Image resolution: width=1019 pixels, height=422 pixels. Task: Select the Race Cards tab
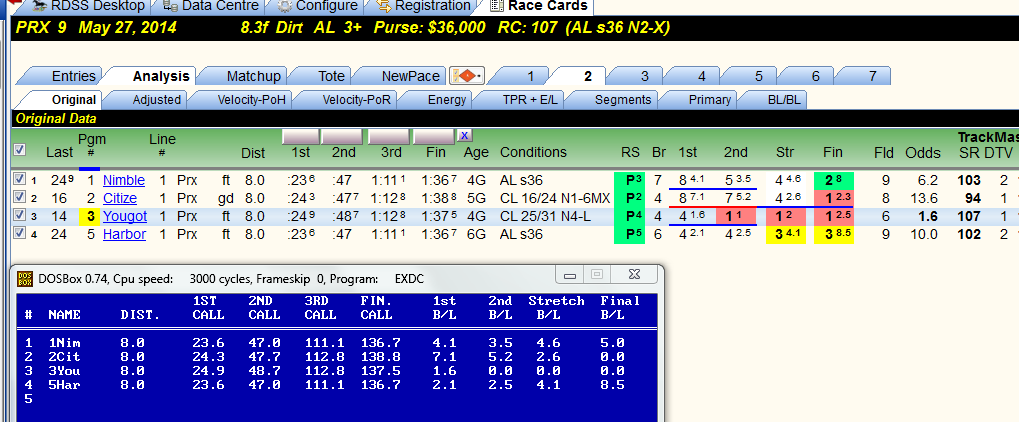click(x=539, y=6)
